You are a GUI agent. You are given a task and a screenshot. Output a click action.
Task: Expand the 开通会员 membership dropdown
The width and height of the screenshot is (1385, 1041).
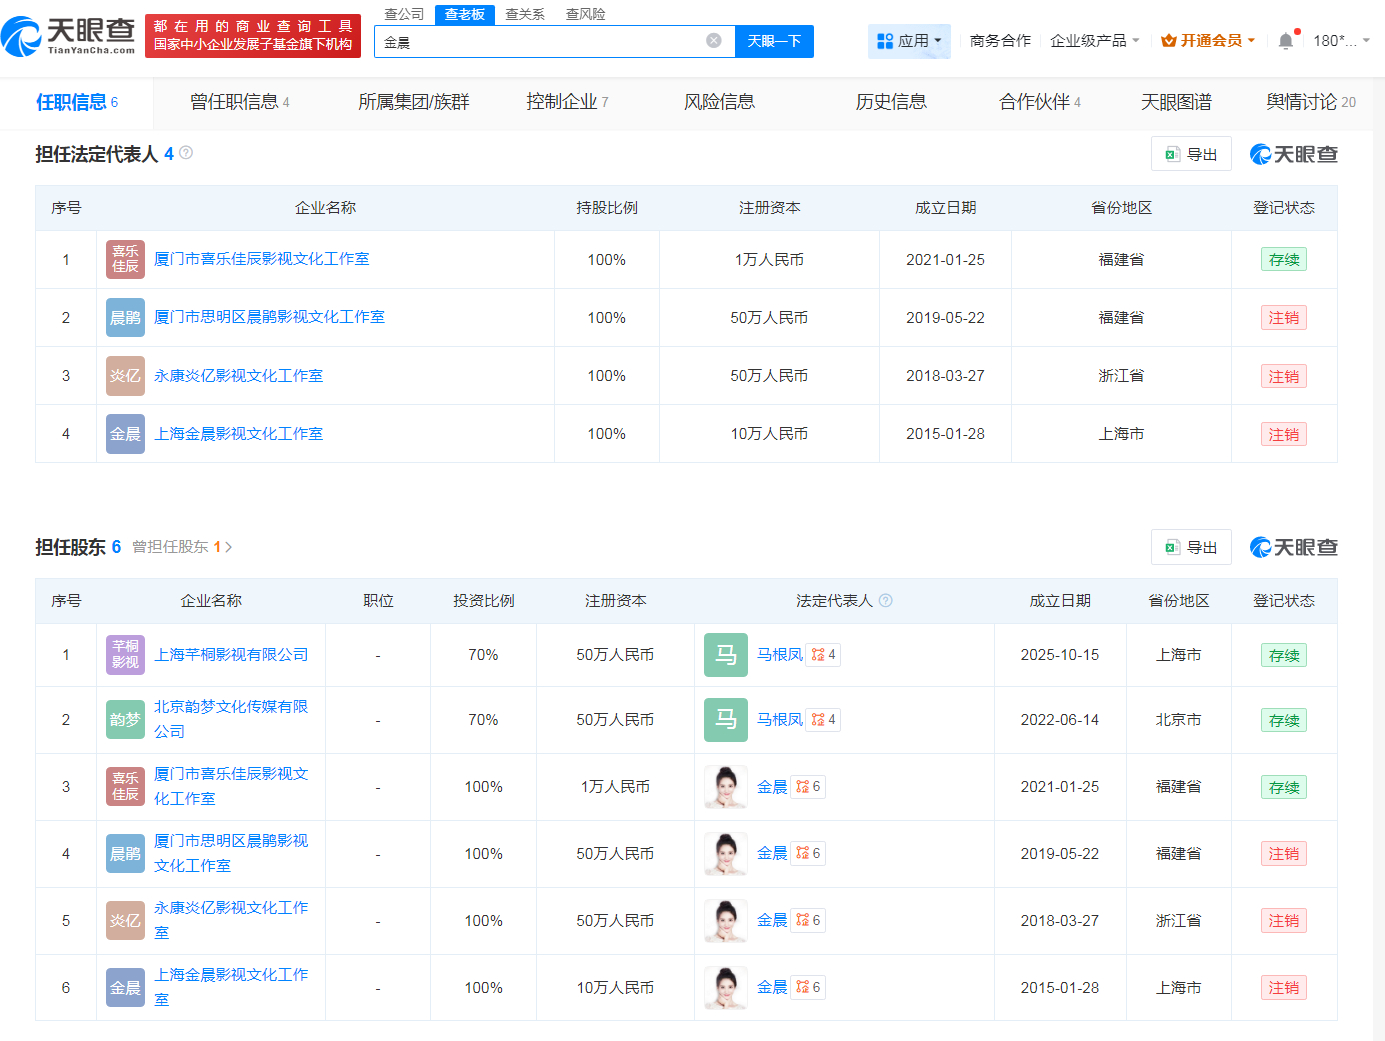(1208, 41)
